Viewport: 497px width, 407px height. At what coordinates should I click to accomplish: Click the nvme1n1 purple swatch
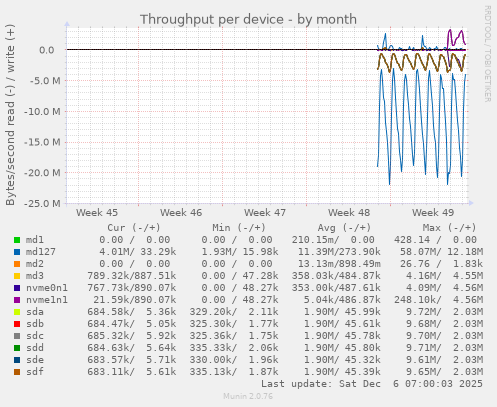click(x=17, y=300)
